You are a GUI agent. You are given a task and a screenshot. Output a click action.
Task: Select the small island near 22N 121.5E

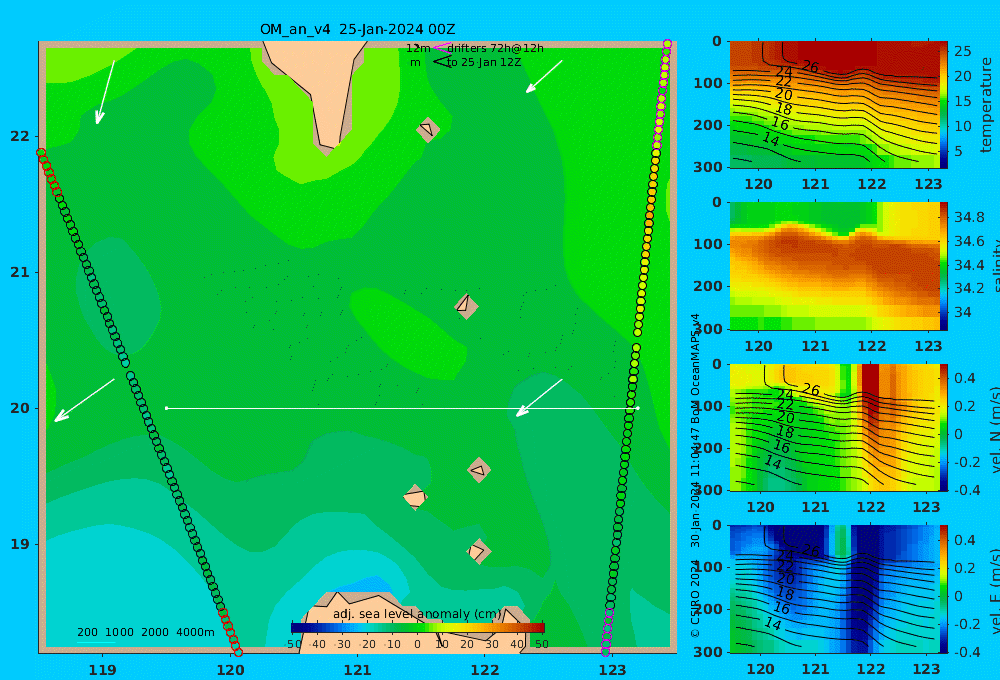point(428,129)
